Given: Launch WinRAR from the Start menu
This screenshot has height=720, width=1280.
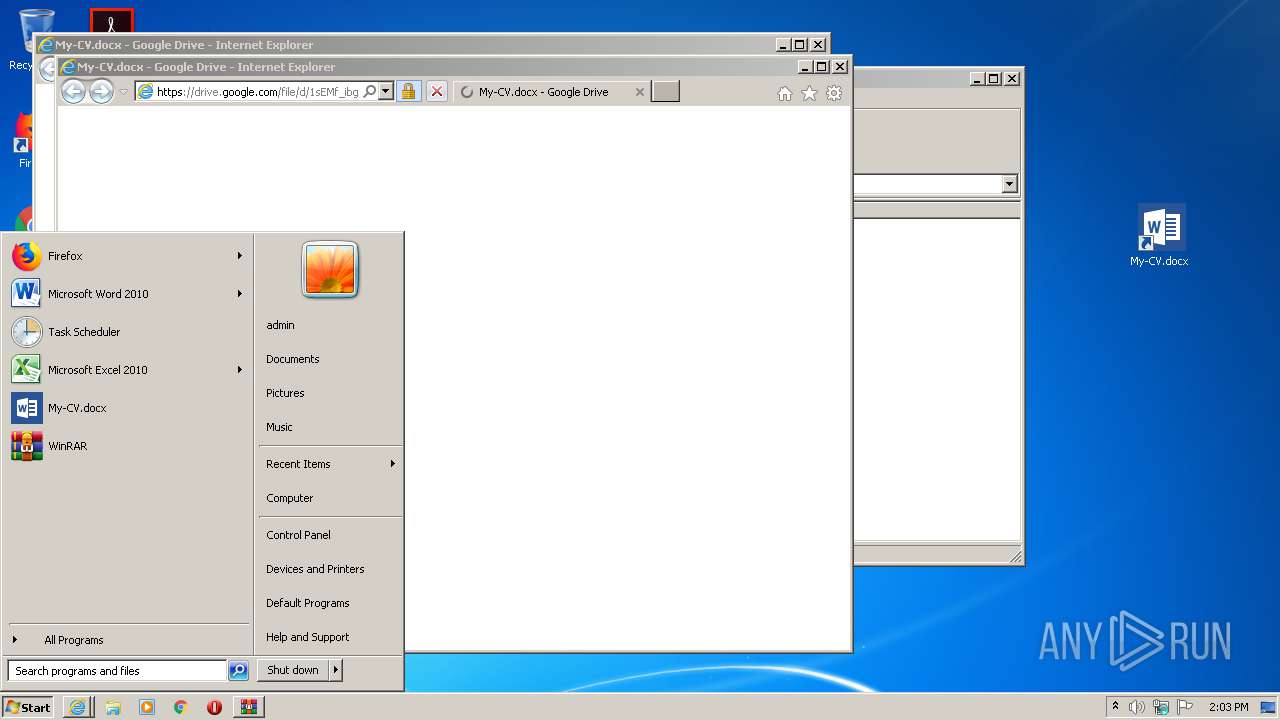Looking at the screenshot, I should (x=127, y=446).
